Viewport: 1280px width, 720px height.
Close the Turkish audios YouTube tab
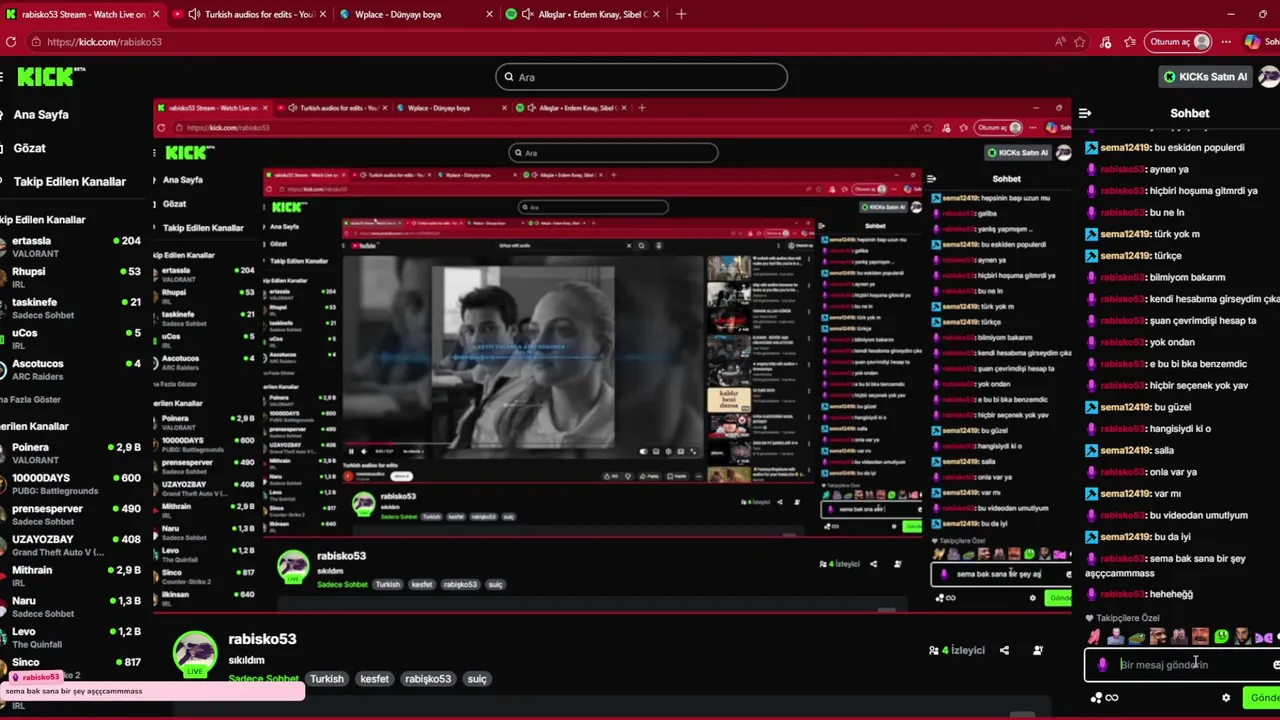[322, 14]
